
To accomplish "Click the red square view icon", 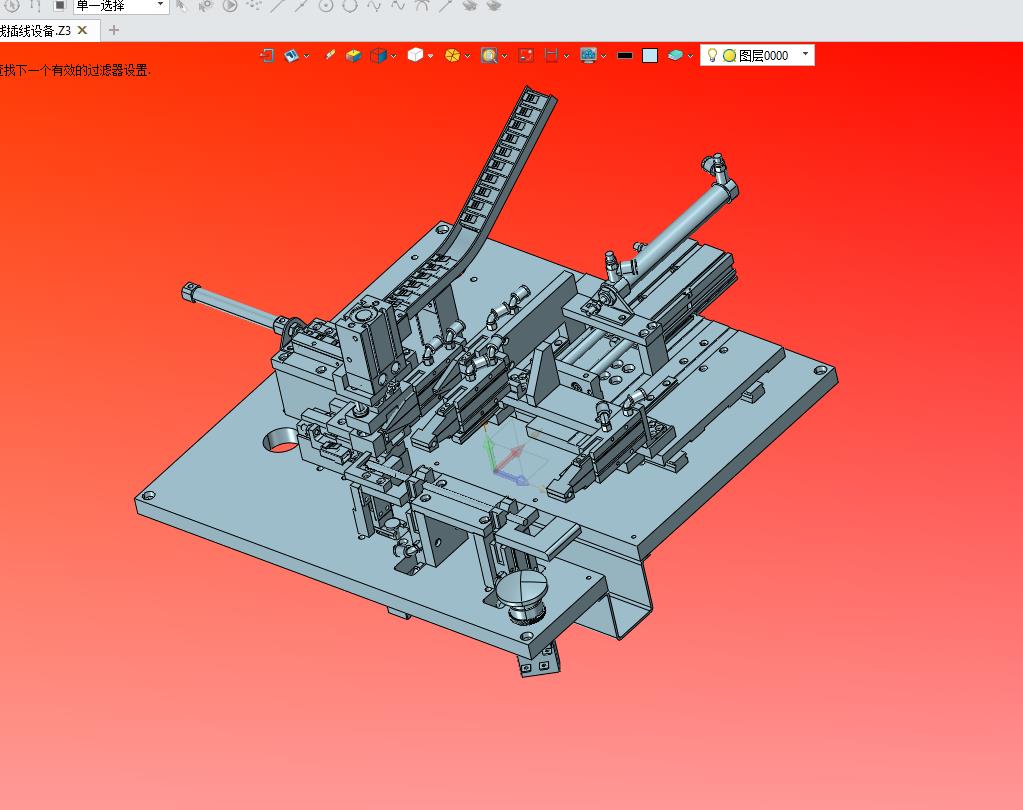I will click(526, 55).
